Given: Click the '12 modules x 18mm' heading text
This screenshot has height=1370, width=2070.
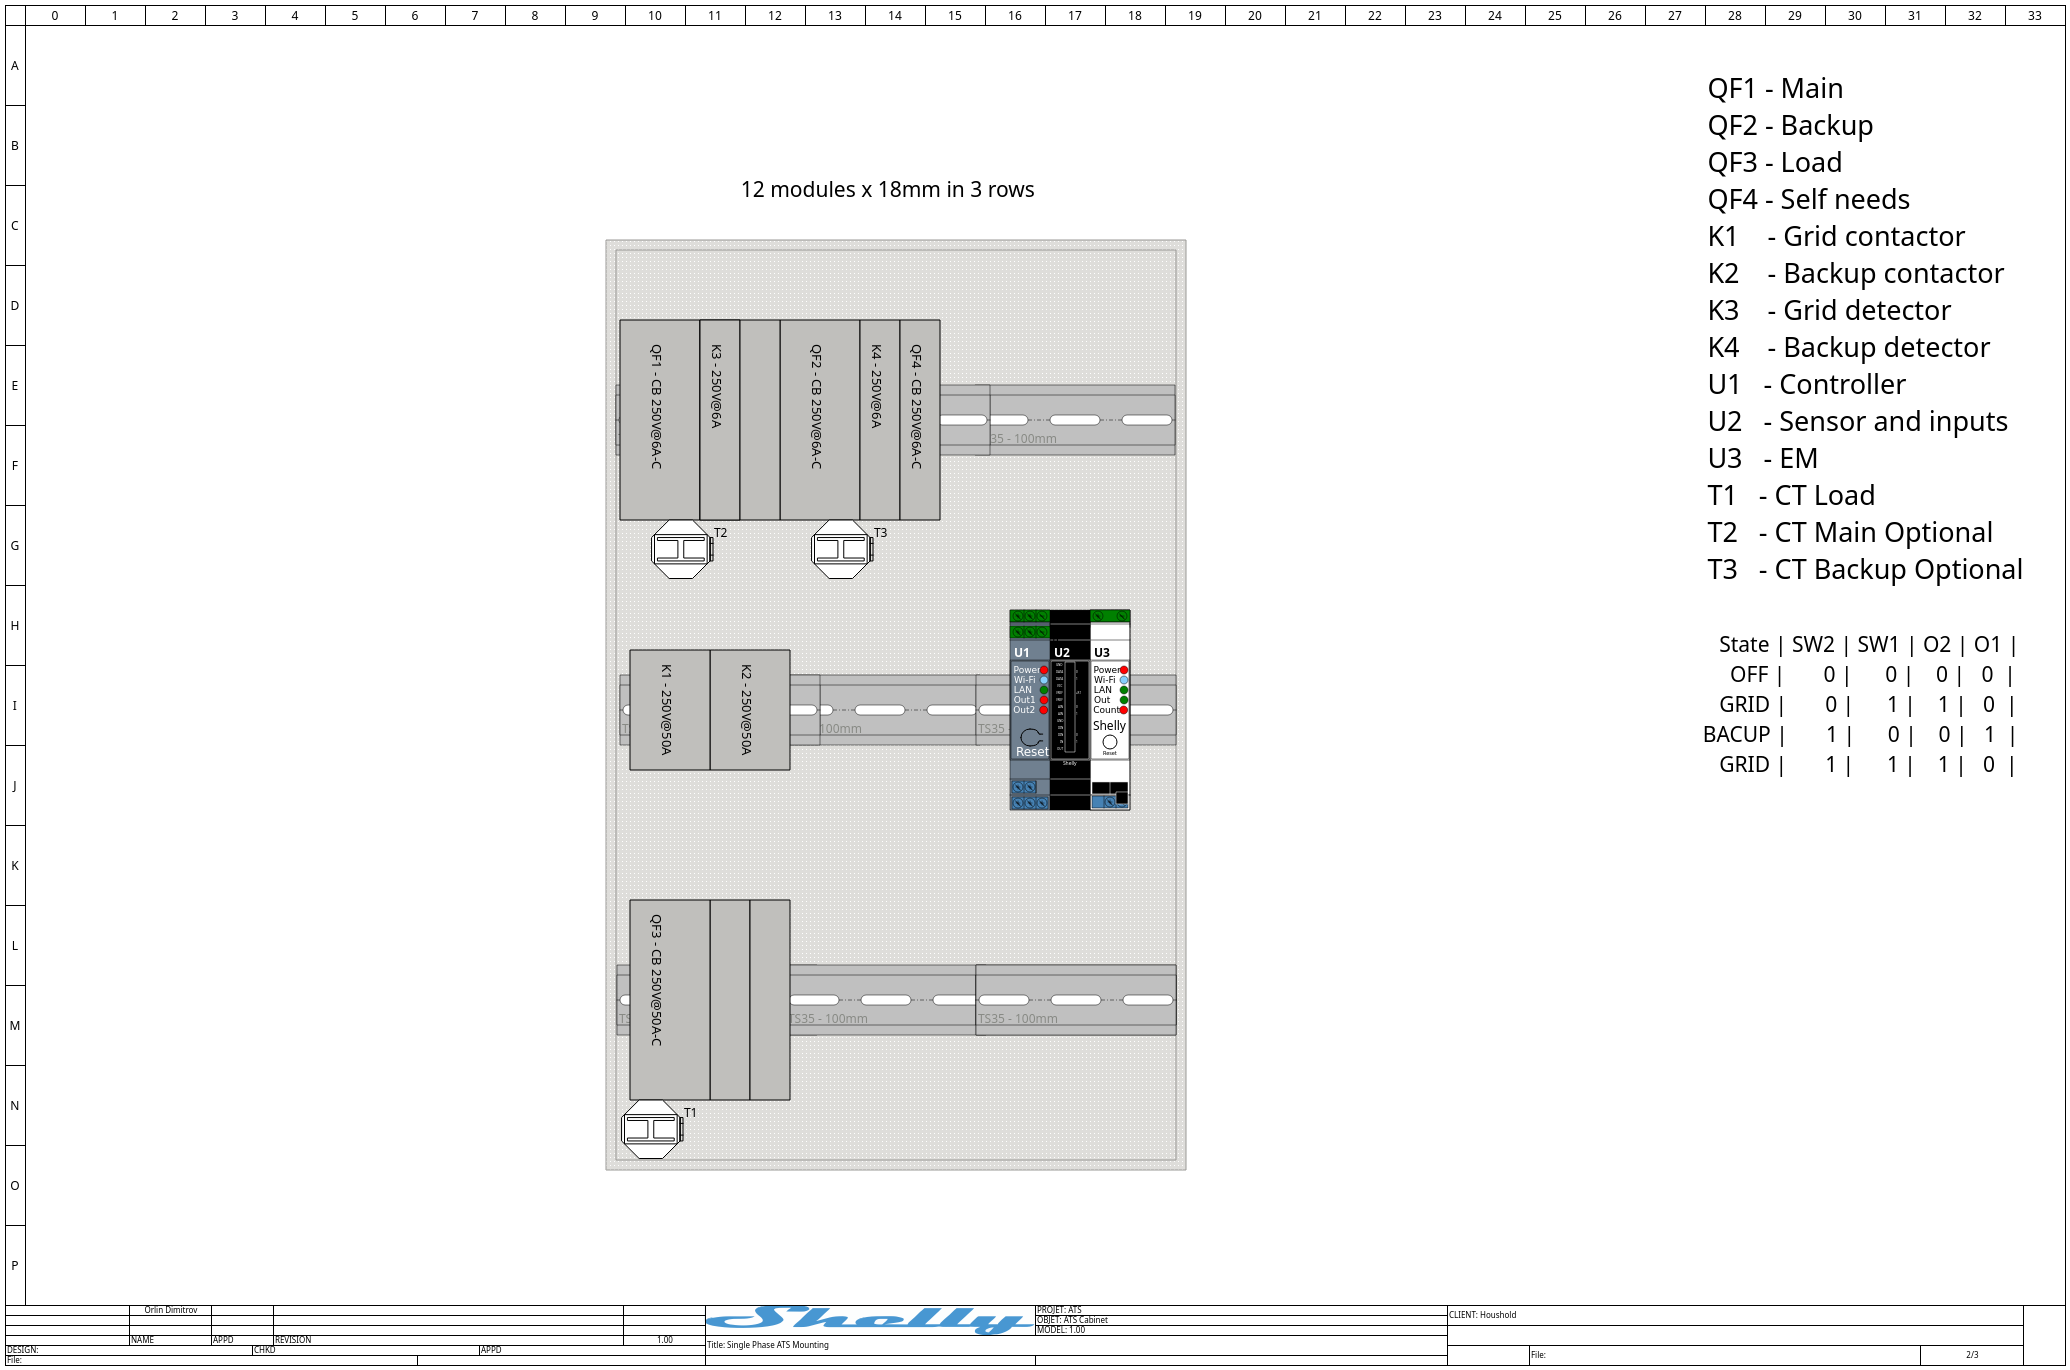Looking at the screenshot, I should click(887, 190).
